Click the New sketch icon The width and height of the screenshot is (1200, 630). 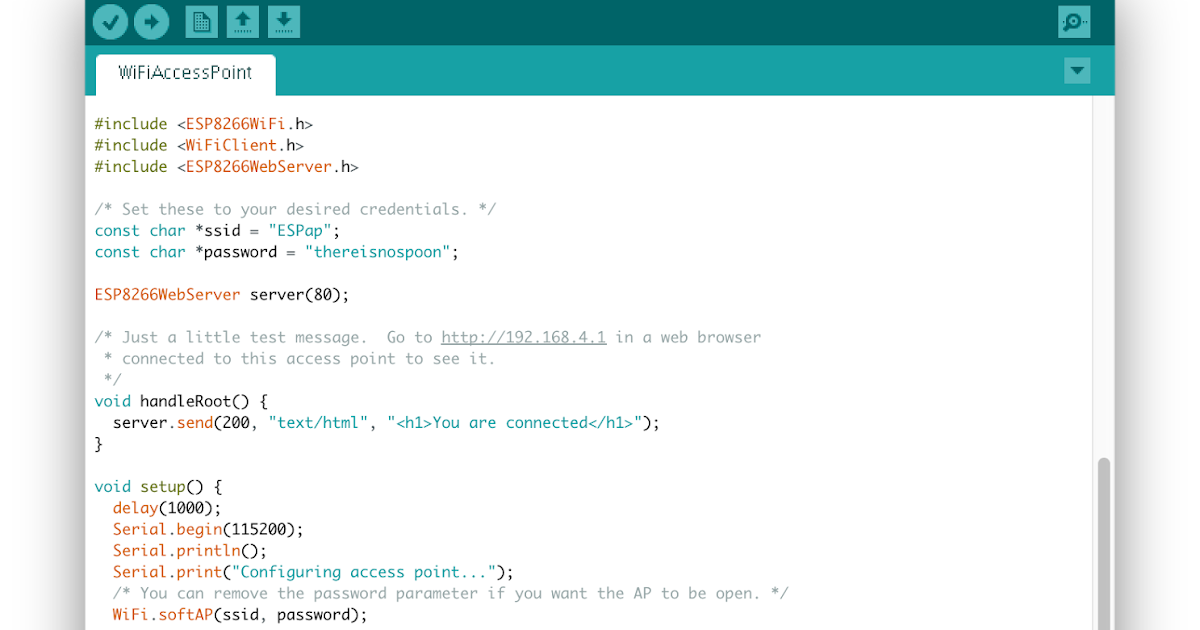click(201, 21)
